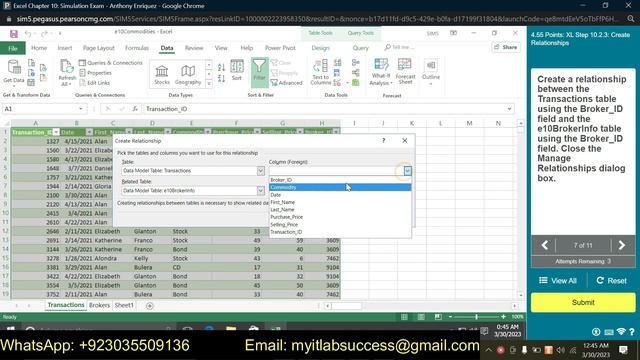Switch to the Review tab
The image size is (640, 360).
click(x=194, y=48)
